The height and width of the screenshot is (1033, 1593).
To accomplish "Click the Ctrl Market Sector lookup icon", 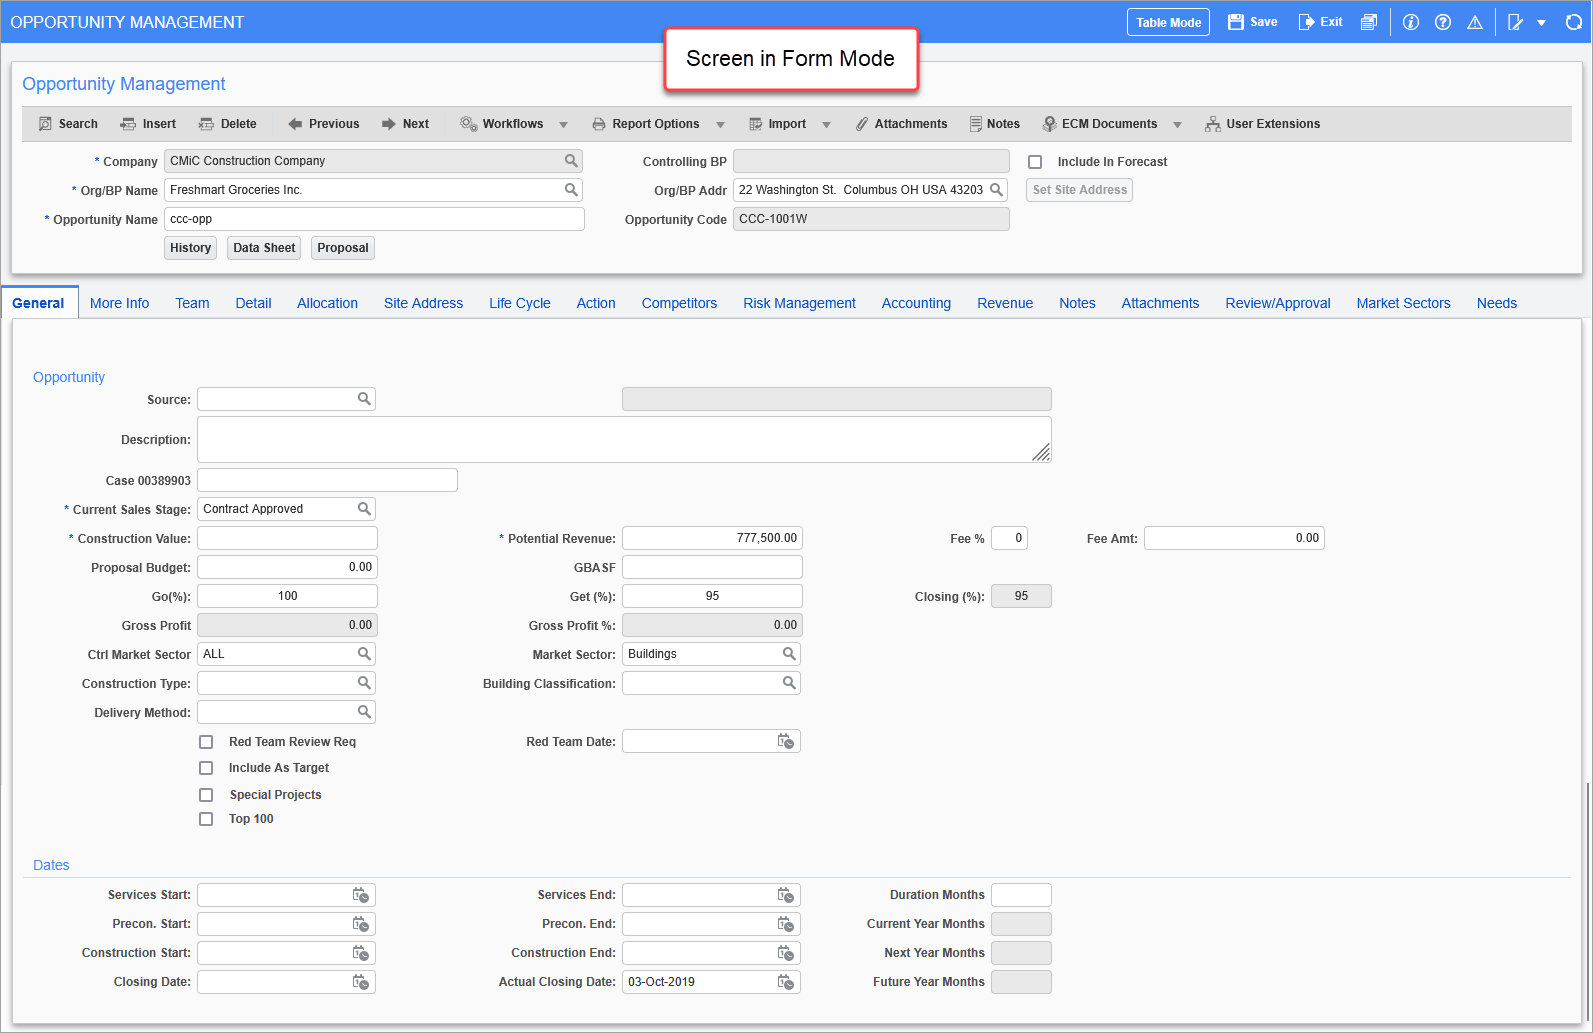I will (x=364, y=654).
